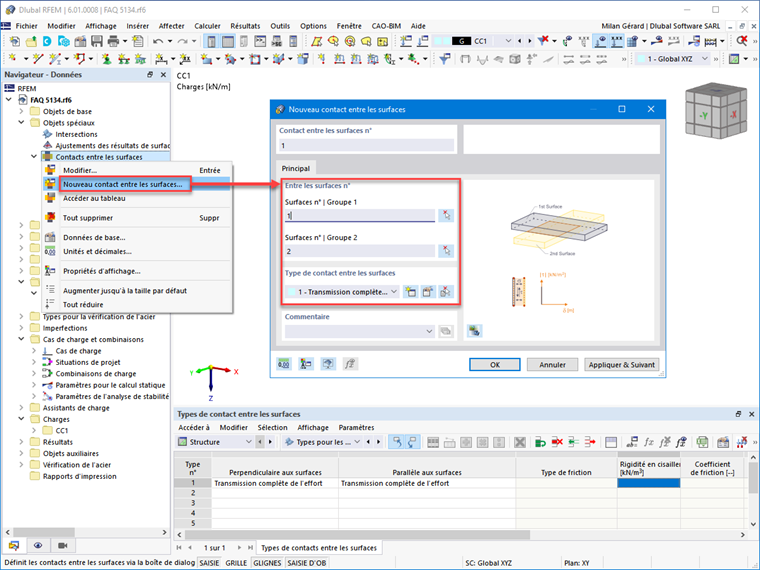The width and height of the screenshot is (760, 570).
Task: Open the CC1 load case dropdown
Action: (x=508, y=41)
